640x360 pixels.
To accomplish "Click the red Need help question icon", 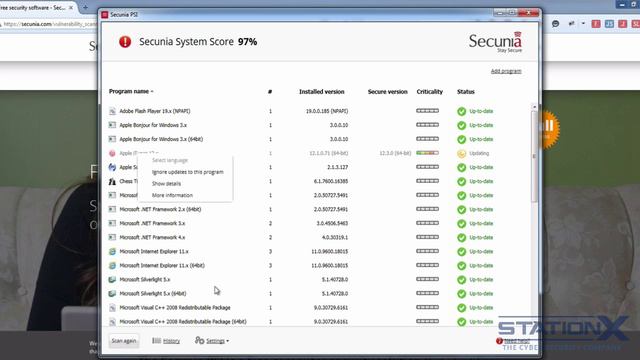I will coord(499,341).
